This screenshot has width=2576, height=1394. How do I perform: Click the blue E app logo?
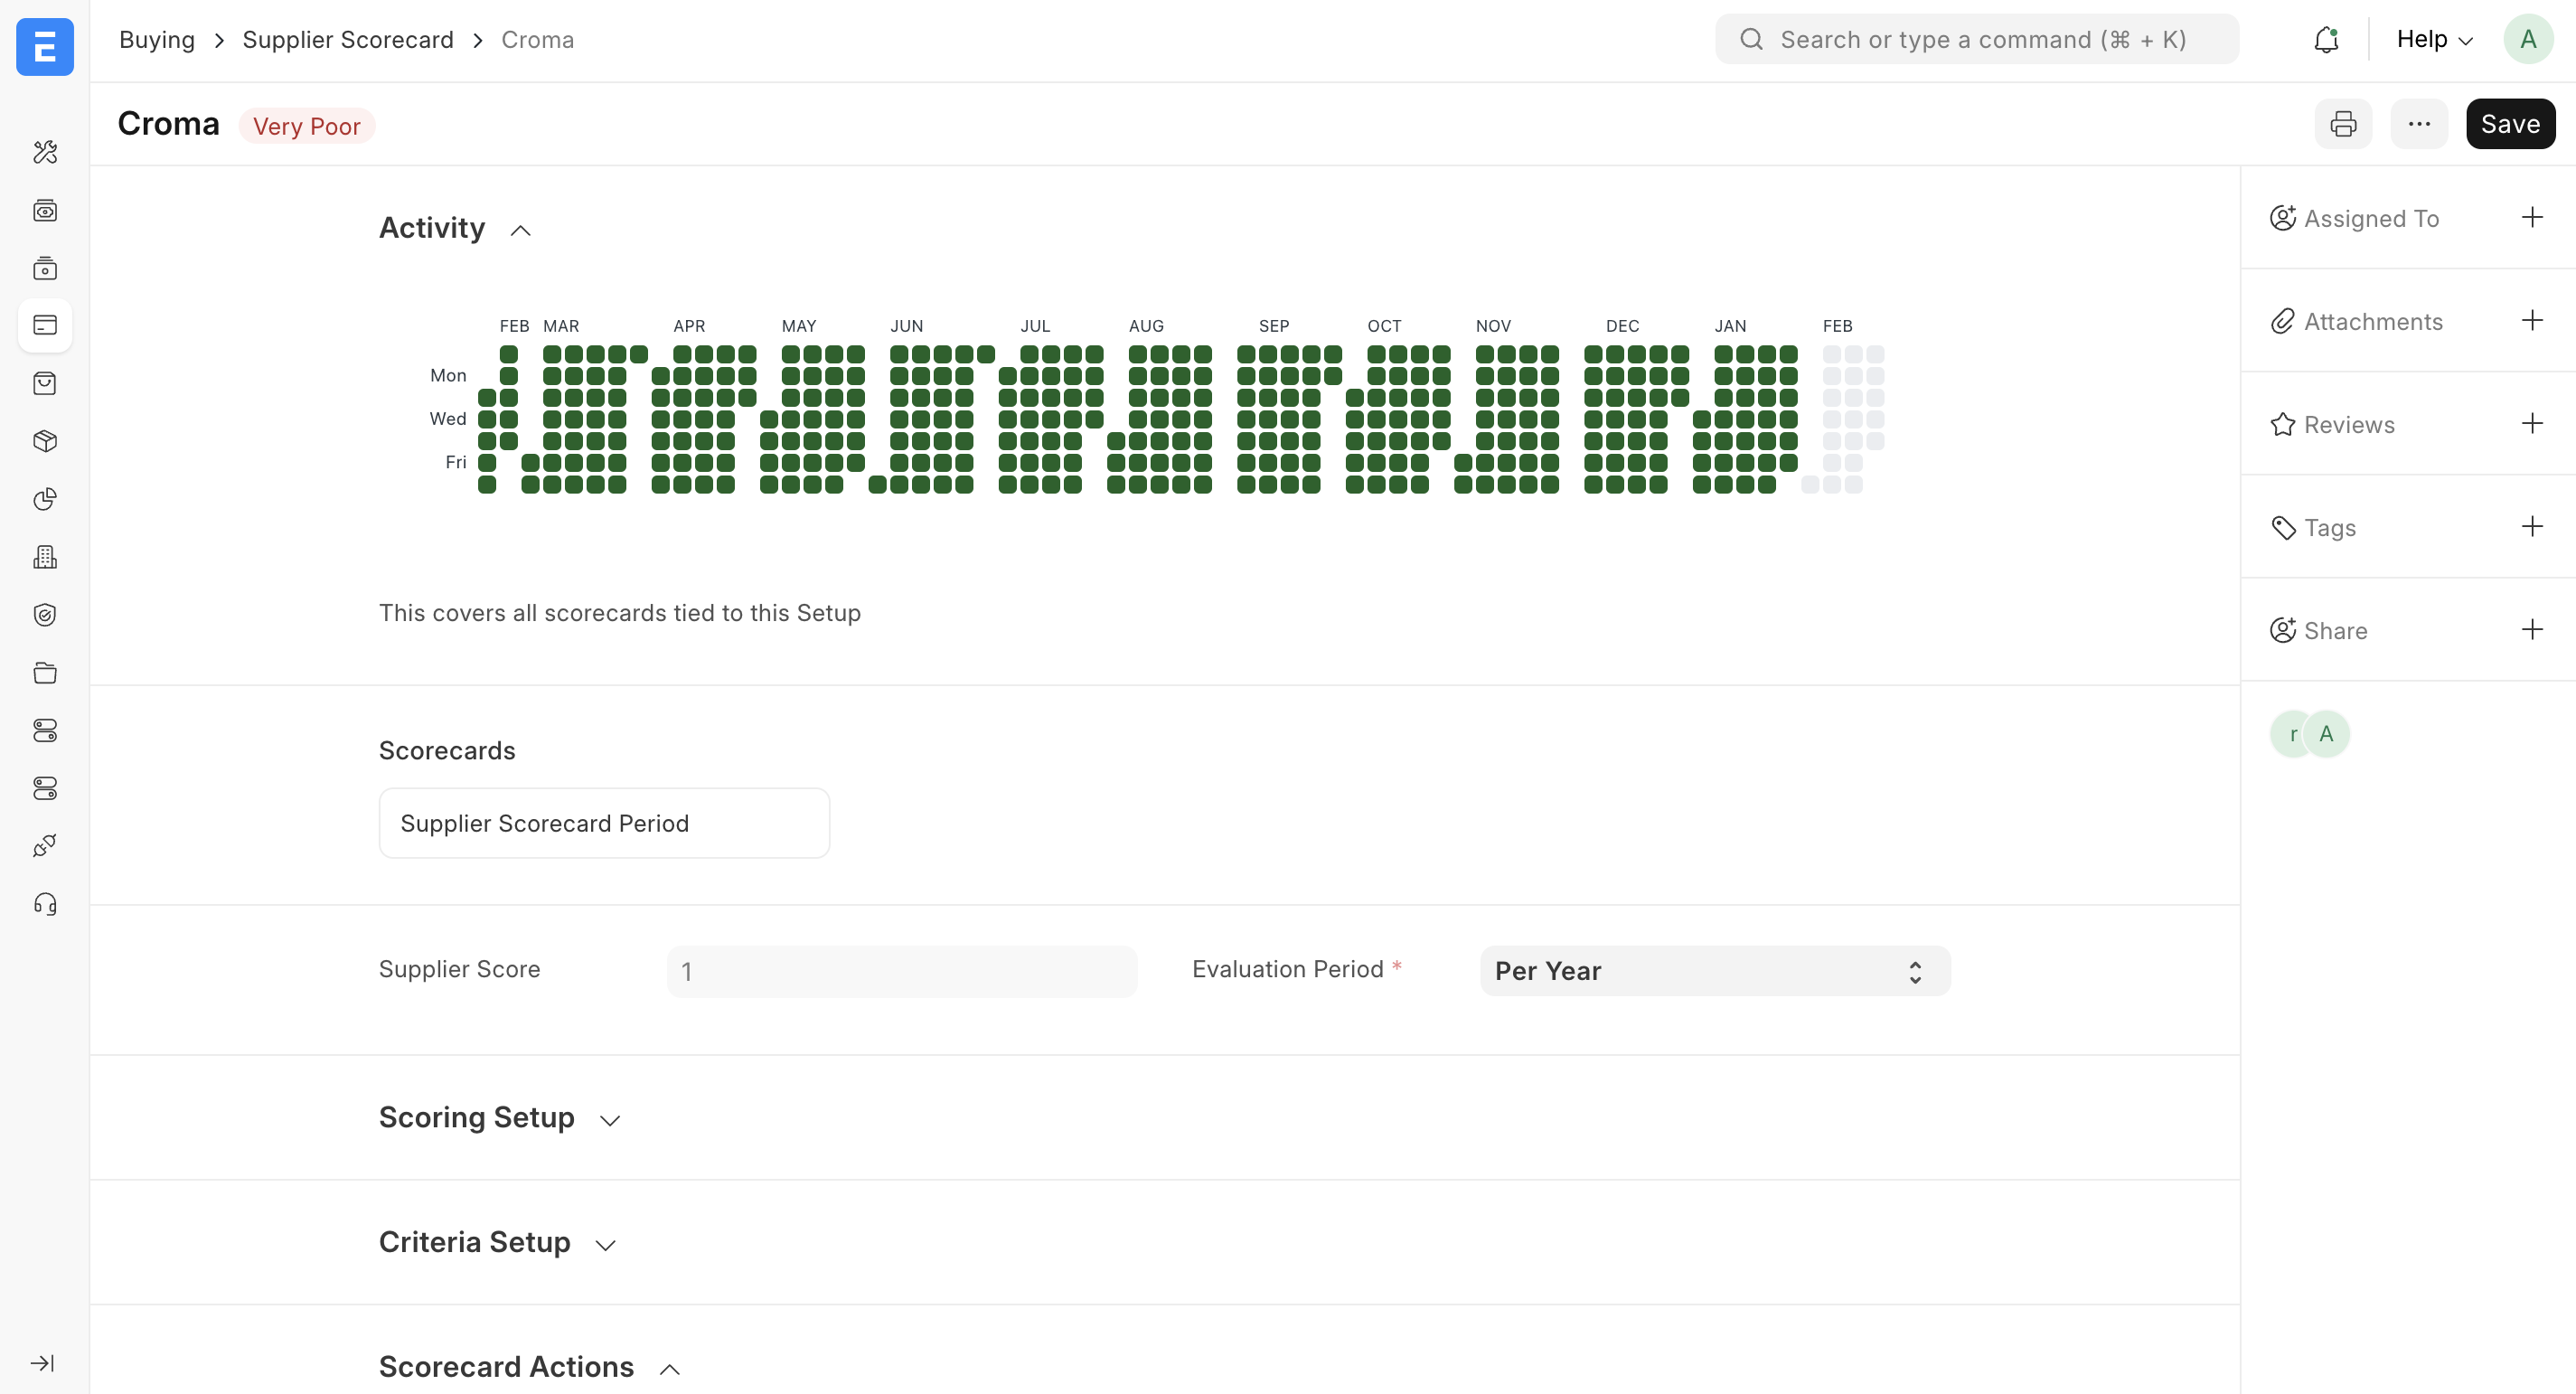[x=45, y=46]
